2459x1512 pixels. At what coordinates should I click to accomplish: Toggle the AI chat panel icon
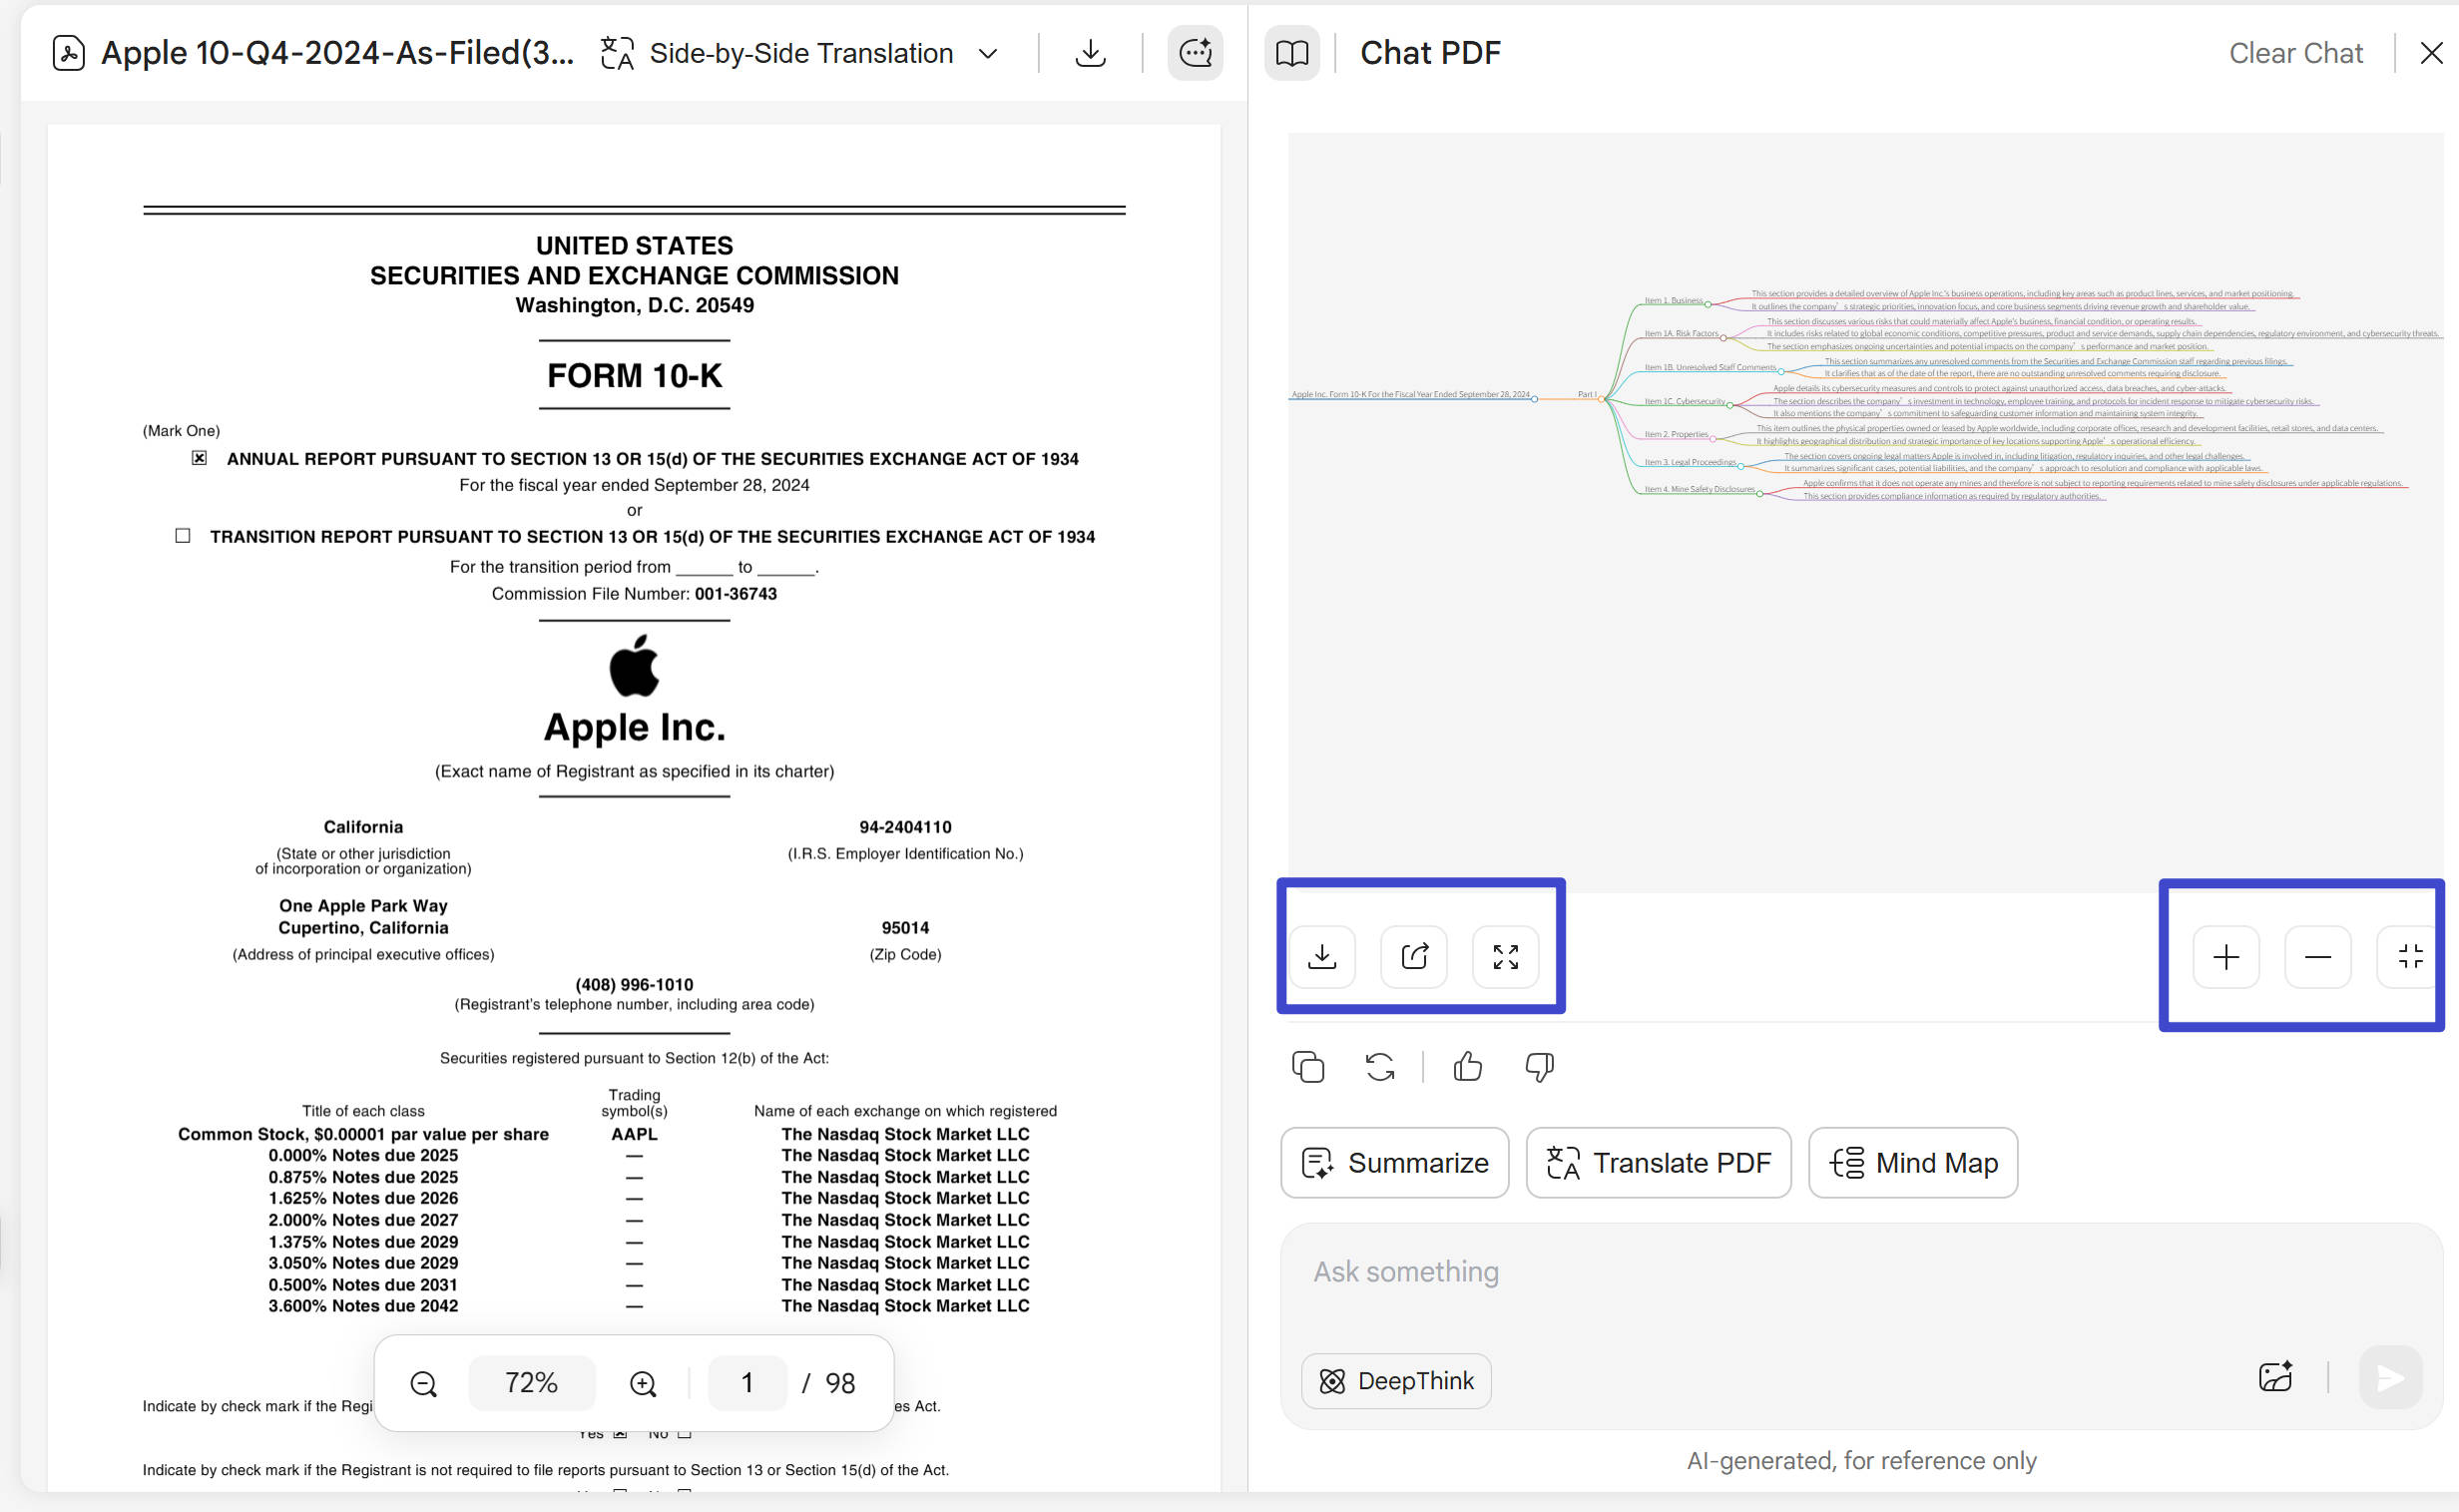[1195, 53]
